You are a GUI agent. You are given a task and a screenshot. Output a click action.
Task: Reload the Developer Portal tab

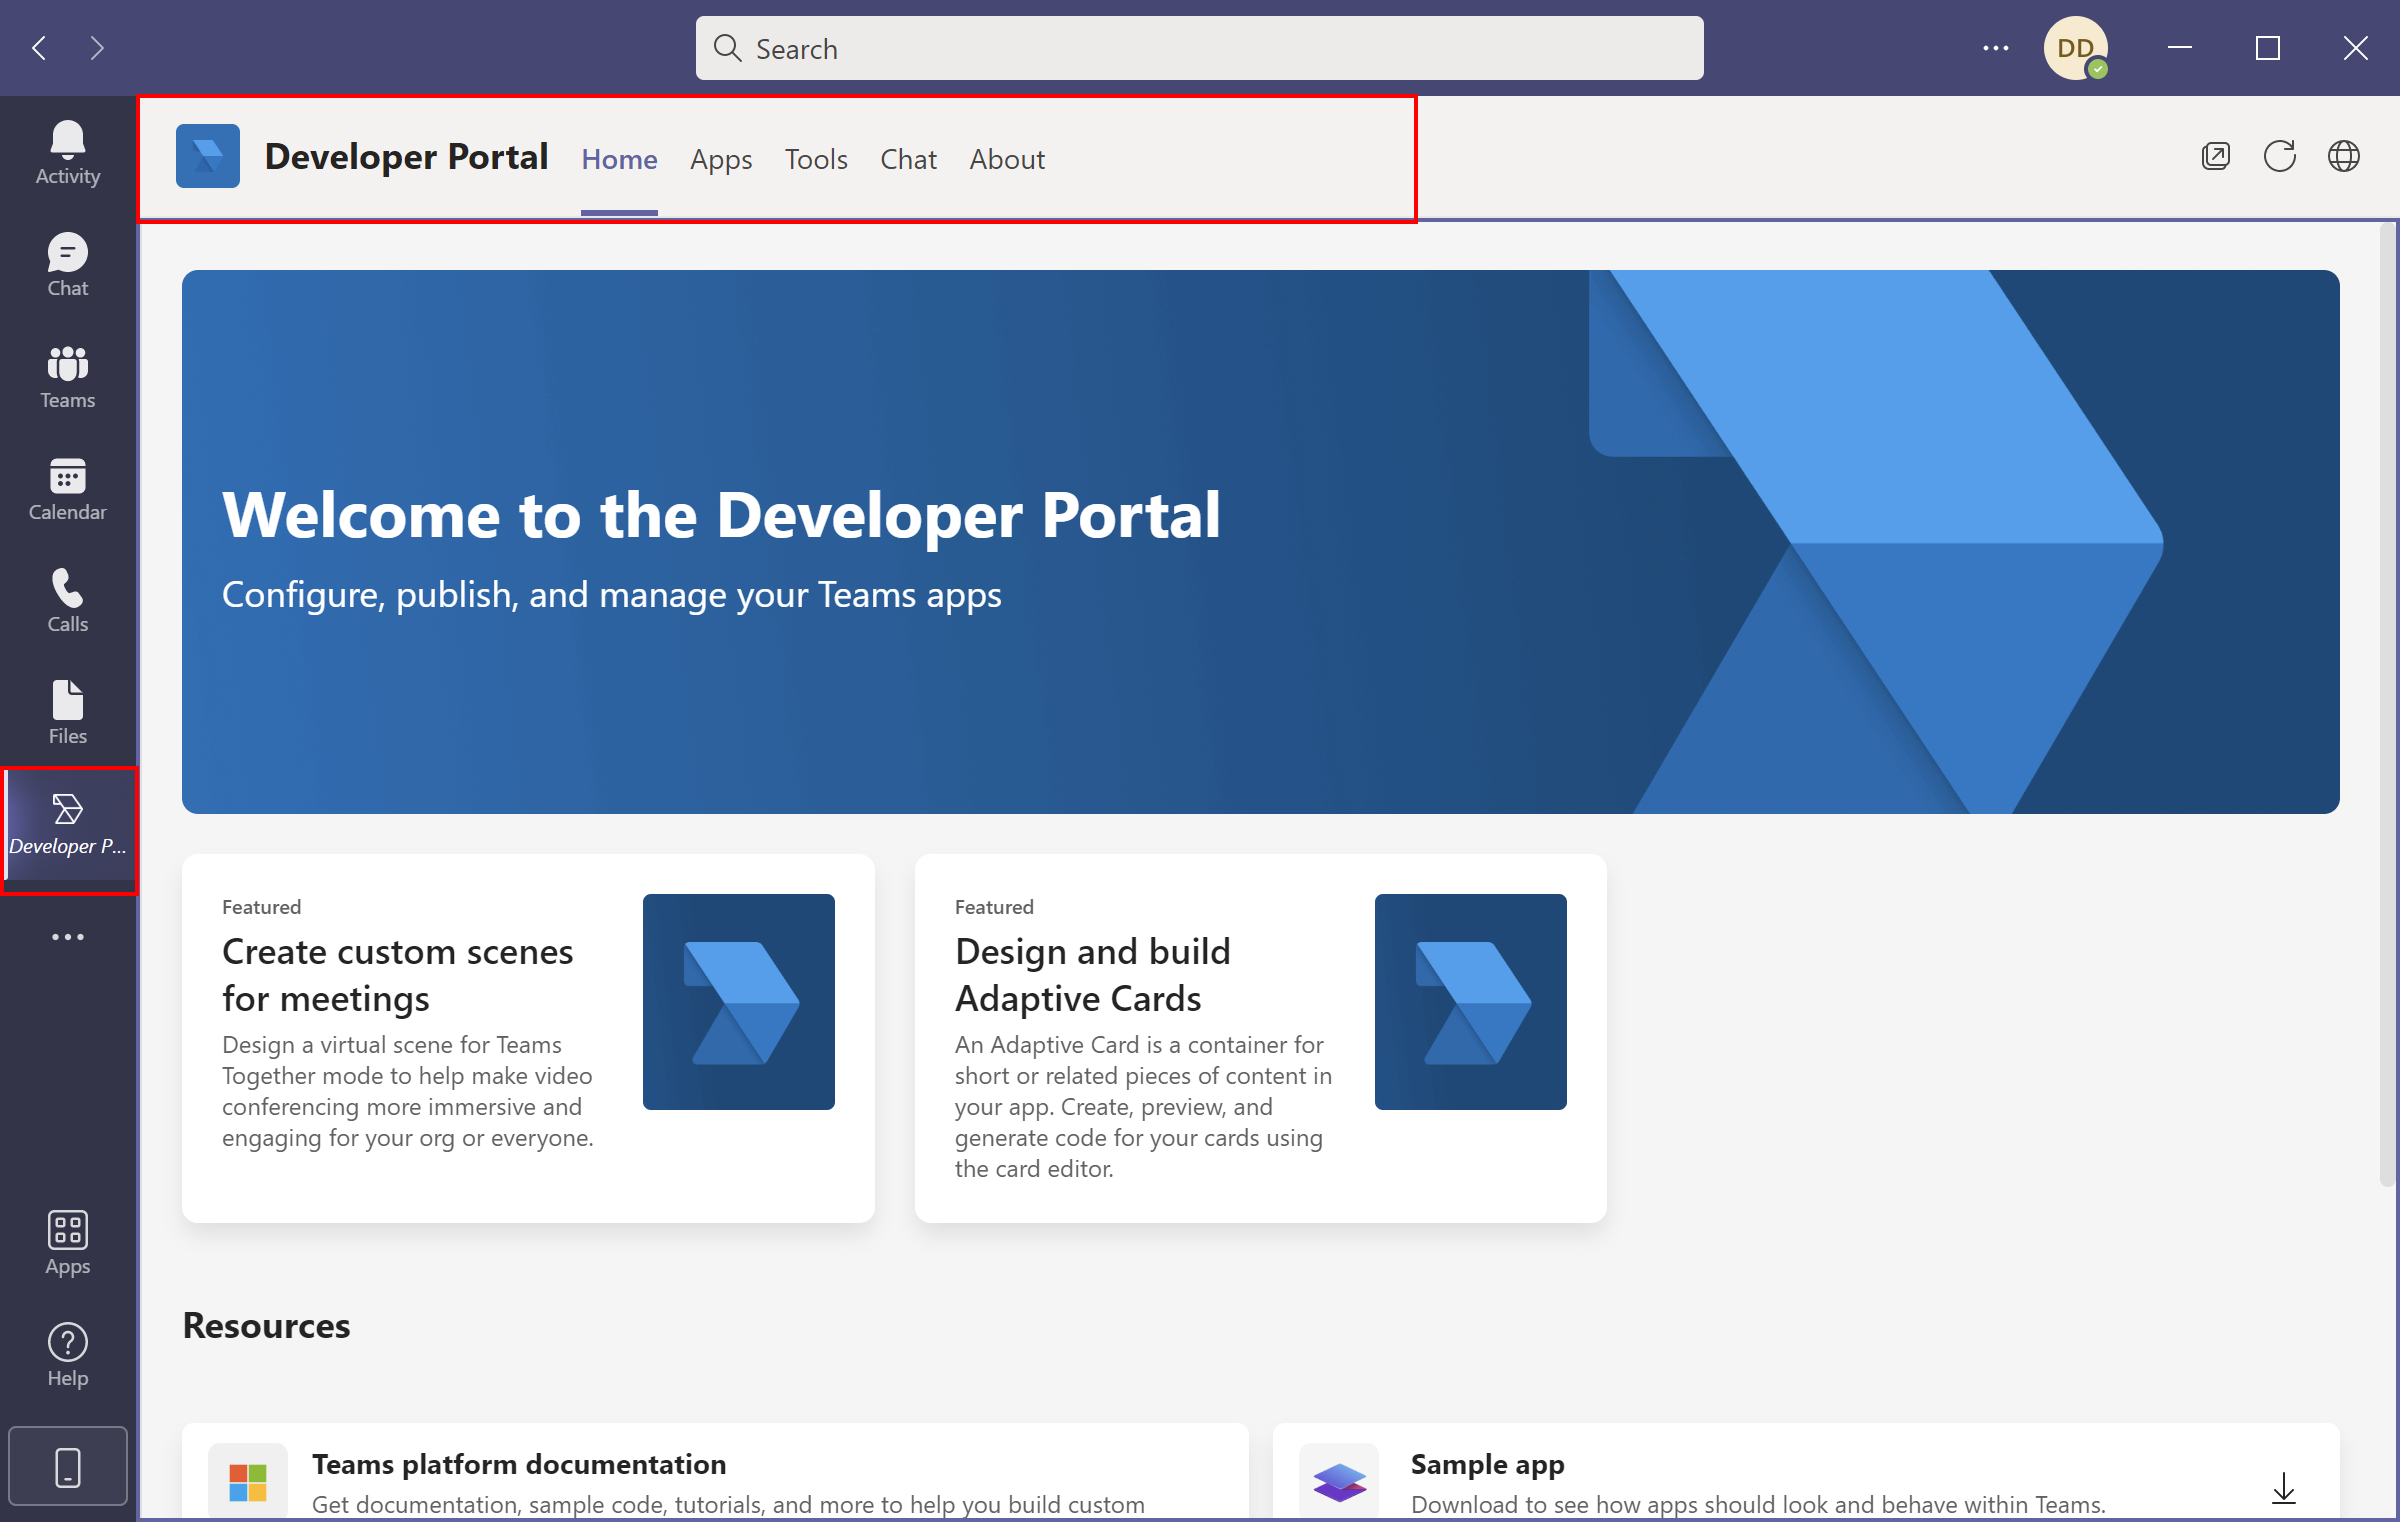(2279, 157)
